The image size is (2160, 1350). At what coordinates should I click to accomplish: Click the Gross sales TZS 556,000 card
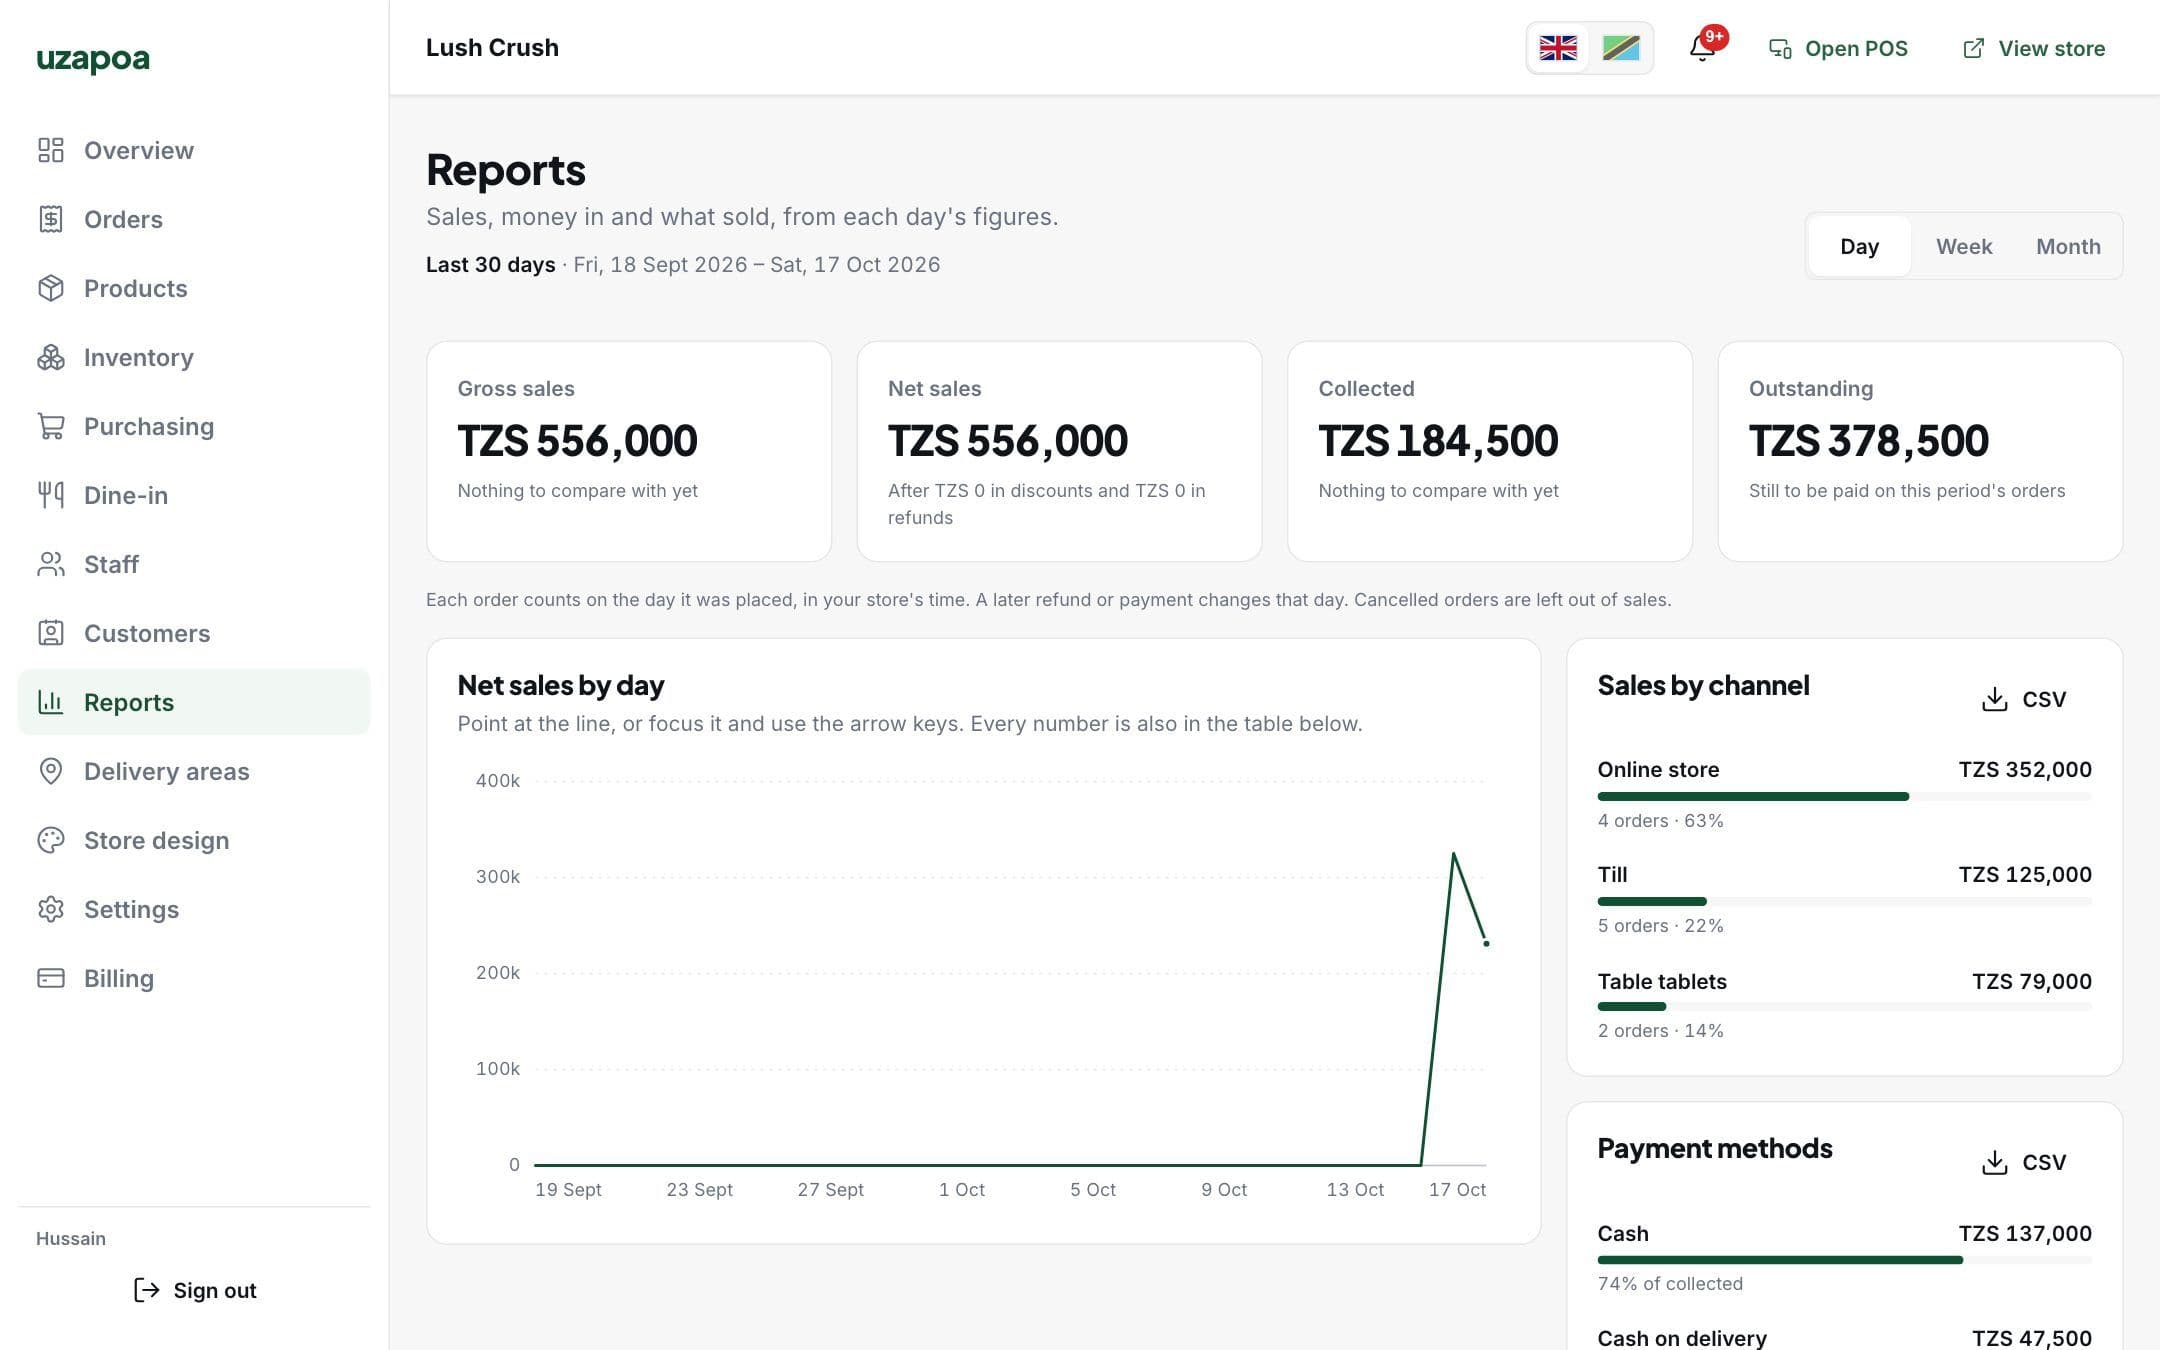point(629,451)
